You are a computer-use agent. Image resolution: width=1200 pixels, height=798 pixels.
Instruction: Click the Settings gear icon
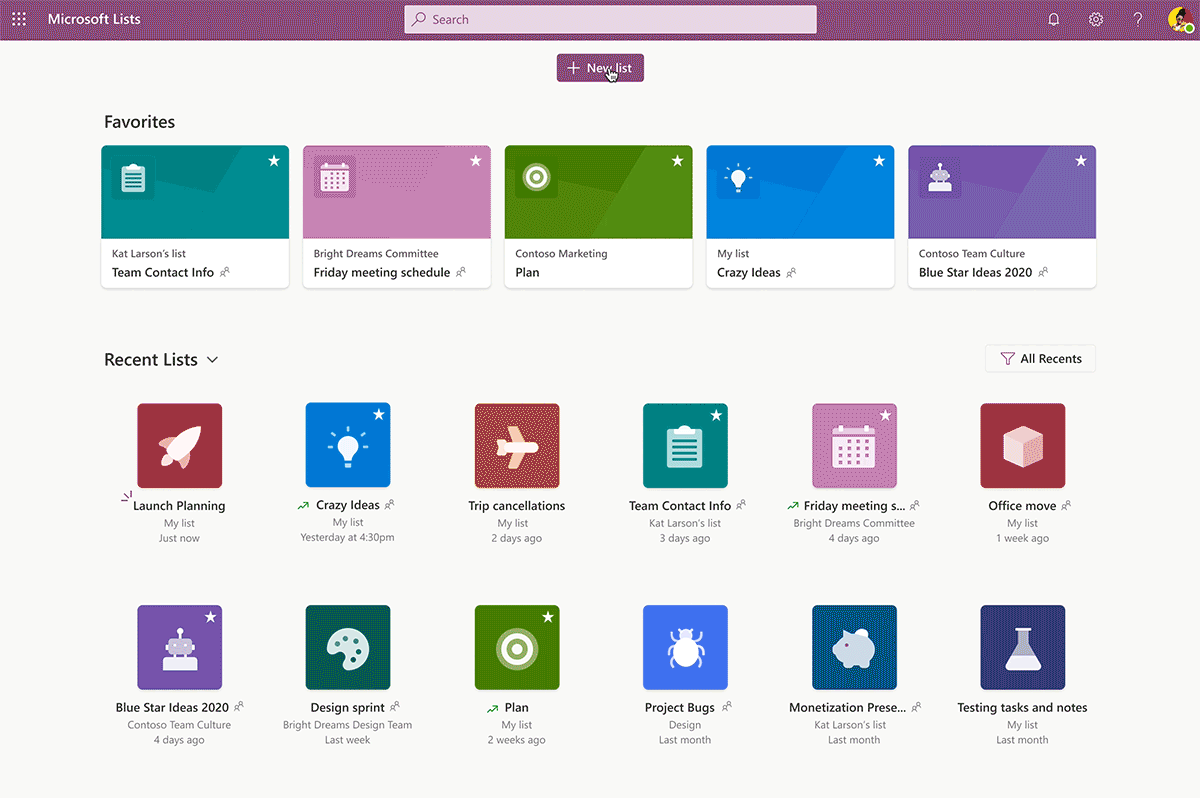coord(1095,18)
